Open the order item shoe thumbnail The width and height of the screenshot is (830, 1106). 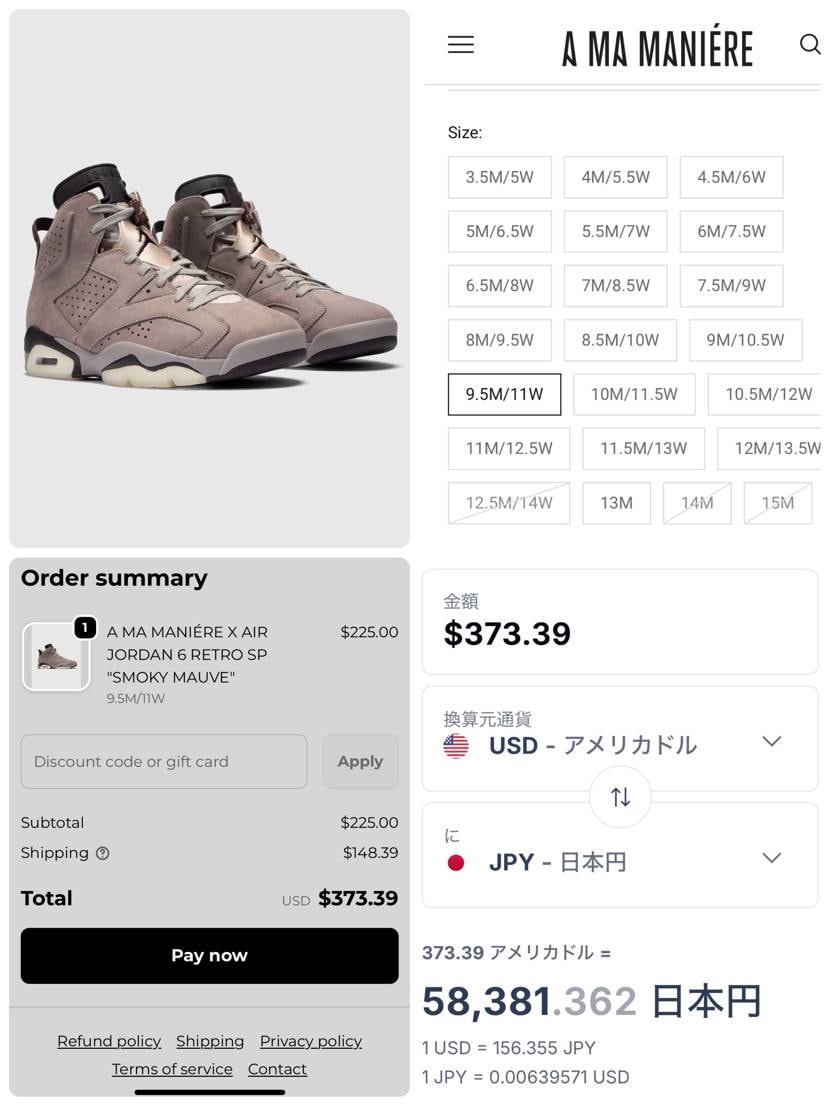(56, 657)
